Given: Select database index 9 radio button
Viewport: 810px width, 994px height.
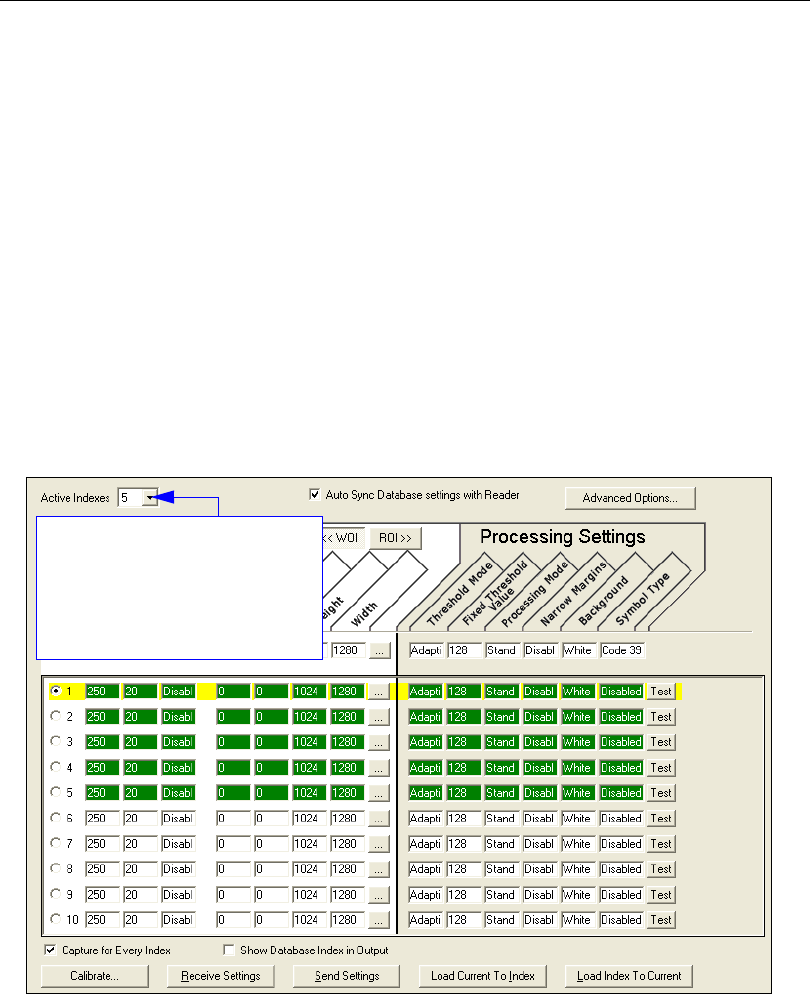Looking at the screenshot, I should click(56, 894).
